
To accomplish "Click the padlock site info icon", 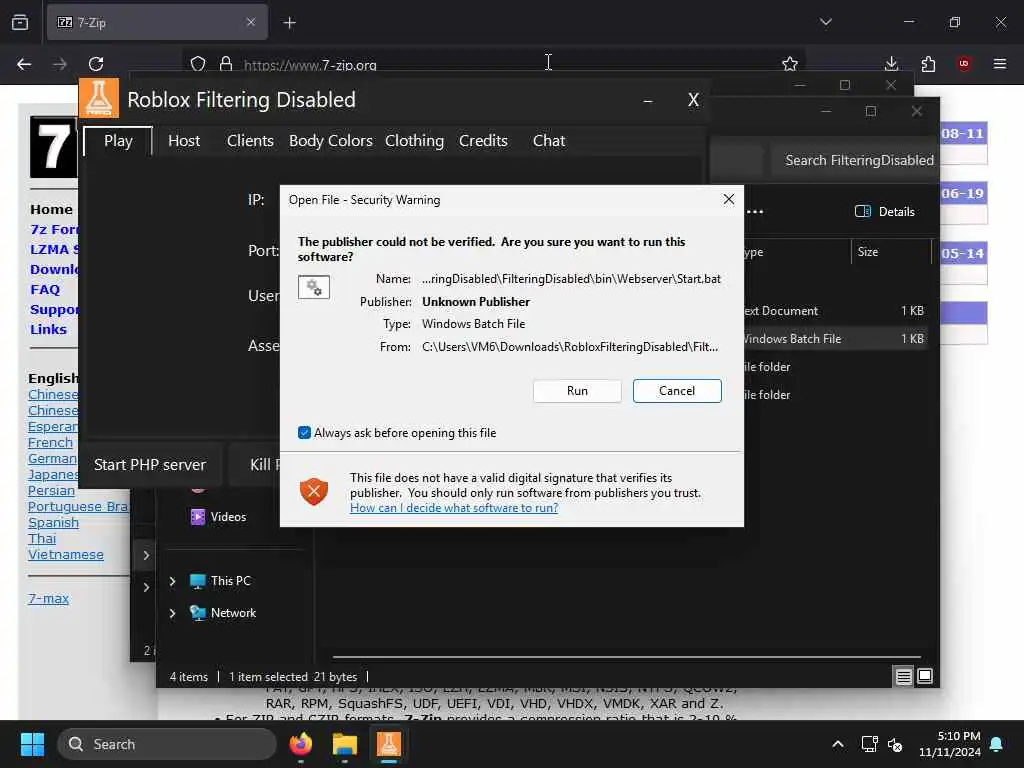I will click(226, 64).
